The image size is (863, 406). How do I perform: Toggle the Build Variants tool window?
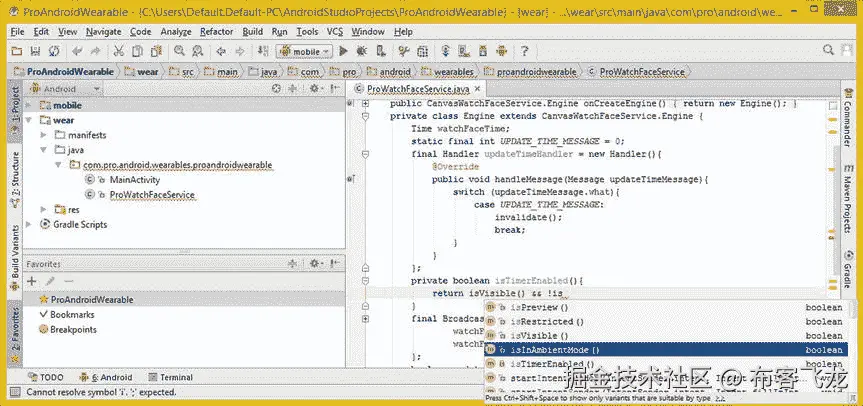(x=15, y=258)
